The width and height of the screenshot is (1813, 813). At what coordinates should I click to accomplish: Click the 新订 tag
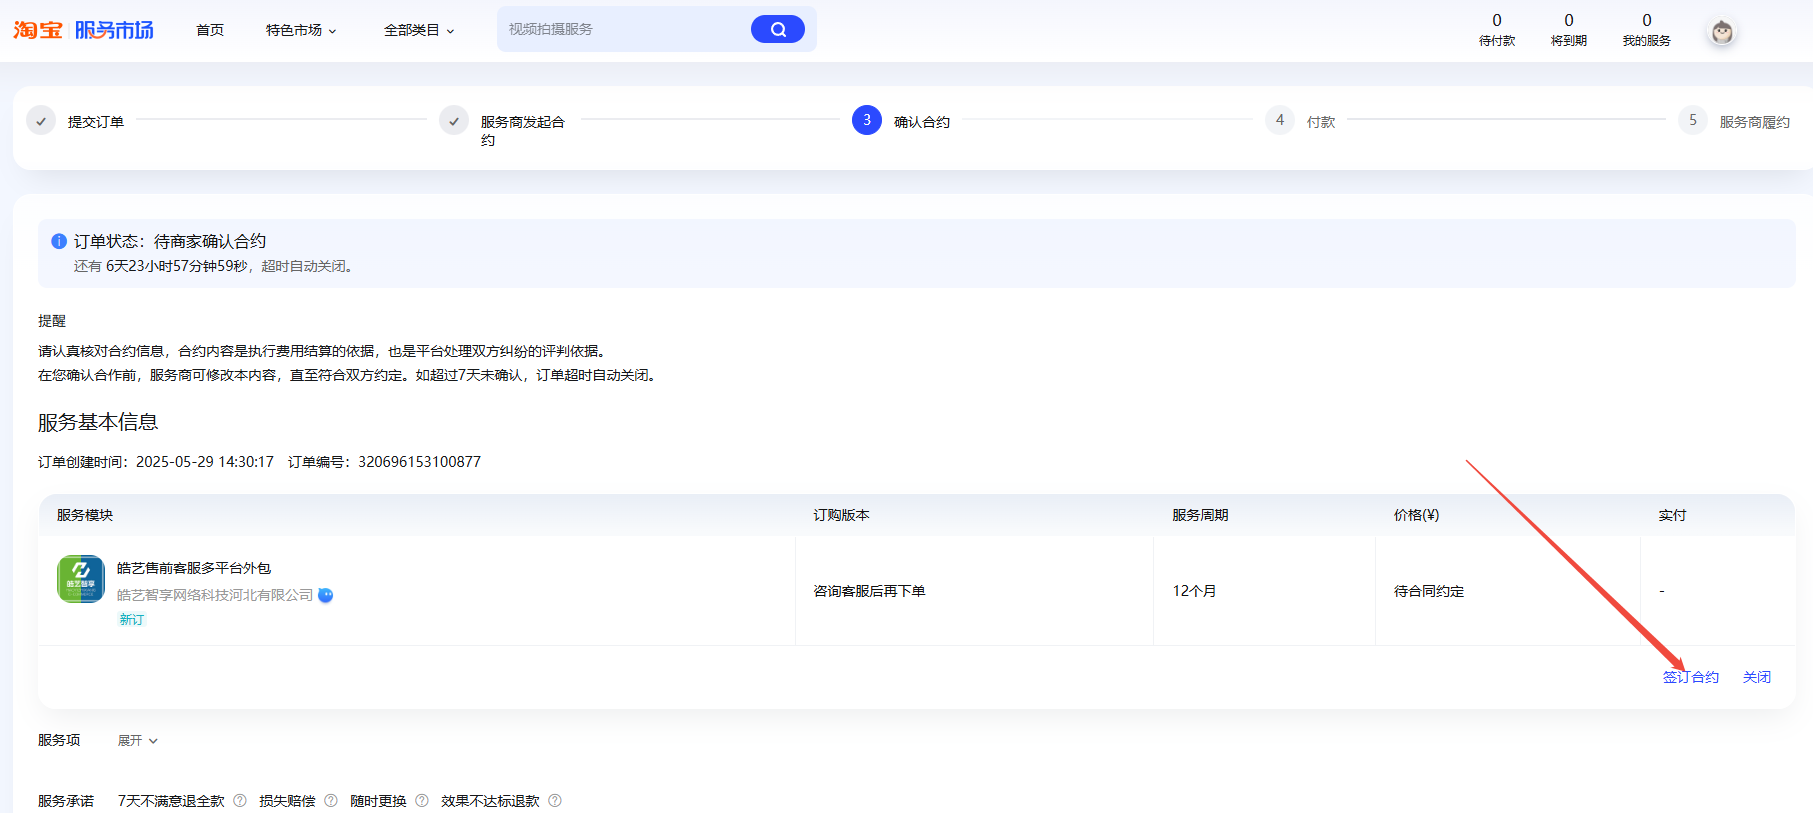coord(132,620)
